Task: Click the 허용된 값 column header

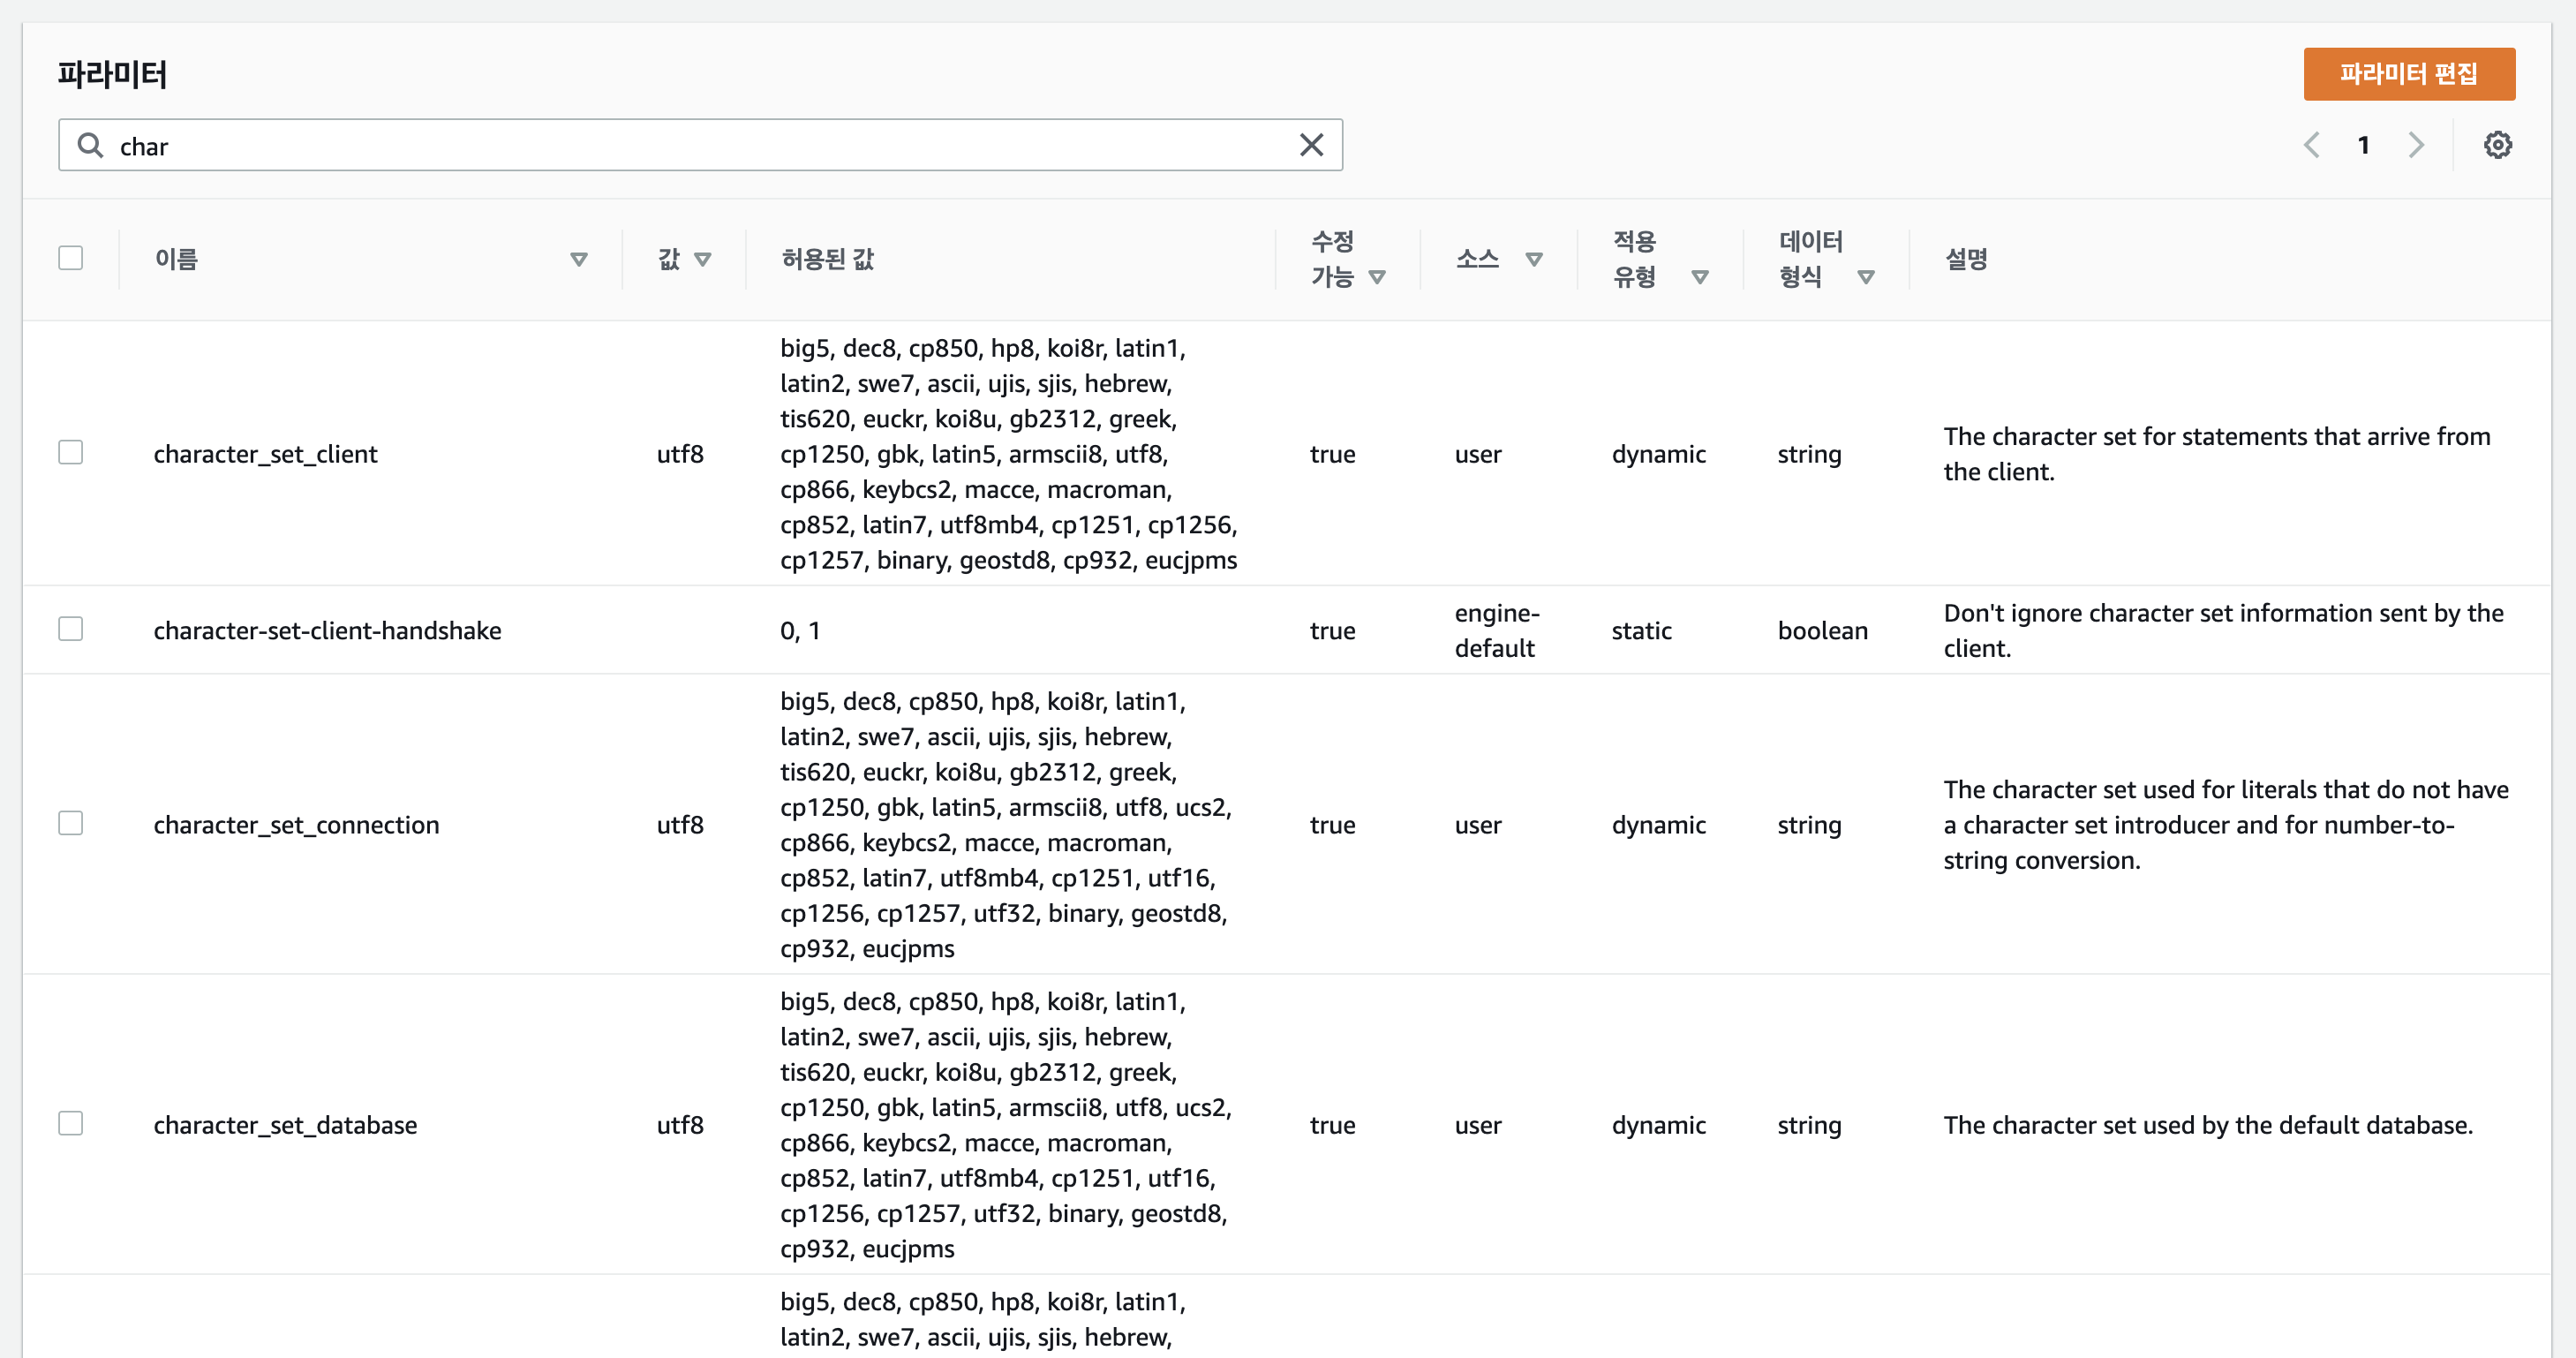Action: pyautogui.click(x=828, y=260)
